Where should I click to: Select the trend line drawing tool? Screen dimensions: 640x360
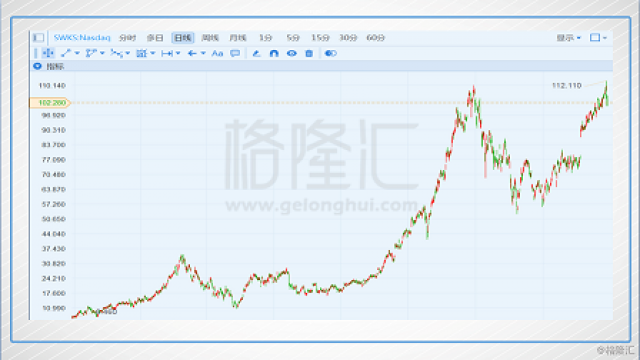[x=66, y=53]
